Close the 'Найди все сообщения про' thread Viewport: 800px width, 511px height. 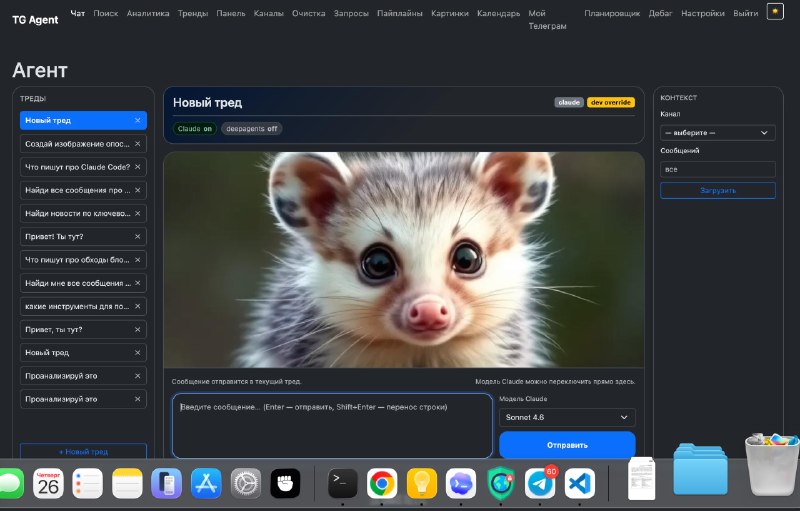pyautogui.click(x=137, y=190)
